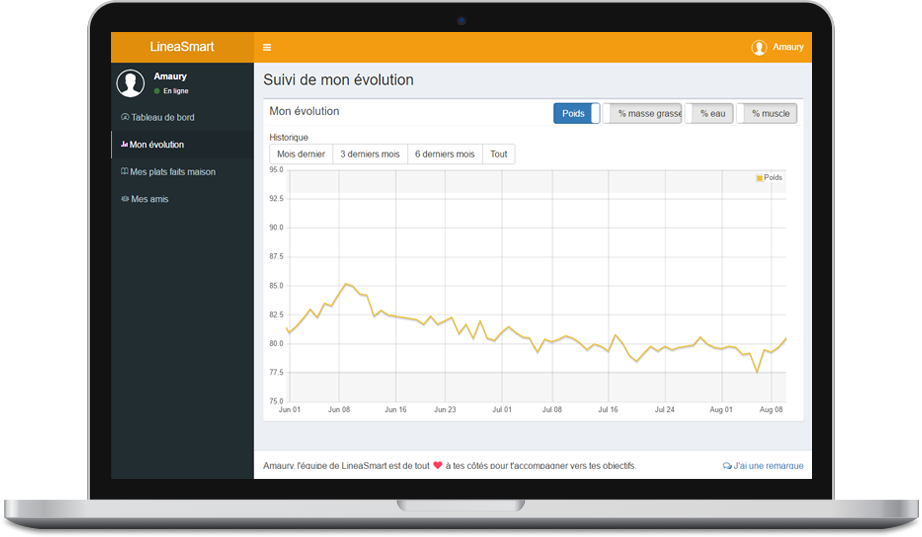Image resolution: width=922 pixels, height=537 pixels.
Task: Click the Amaury avatar in the sidebar
Action: click(131, 83)
